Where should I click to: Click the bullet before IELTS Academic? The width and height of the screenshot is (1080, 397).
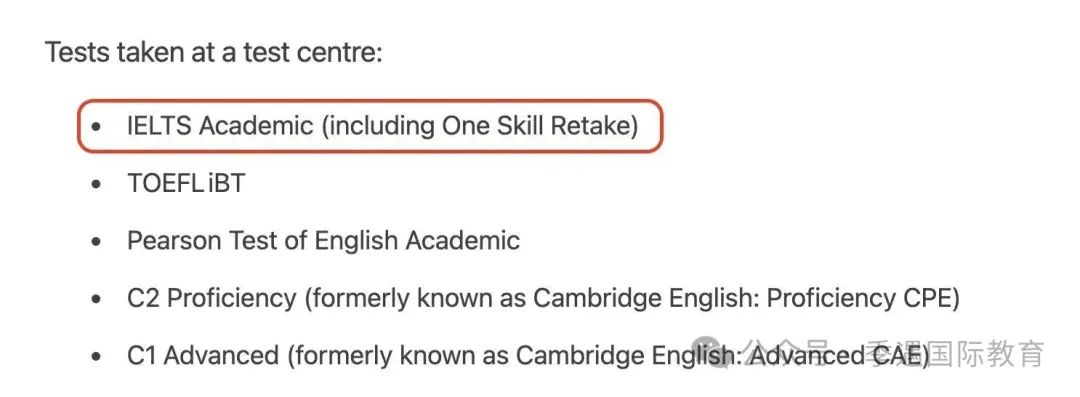click(96, 127)
